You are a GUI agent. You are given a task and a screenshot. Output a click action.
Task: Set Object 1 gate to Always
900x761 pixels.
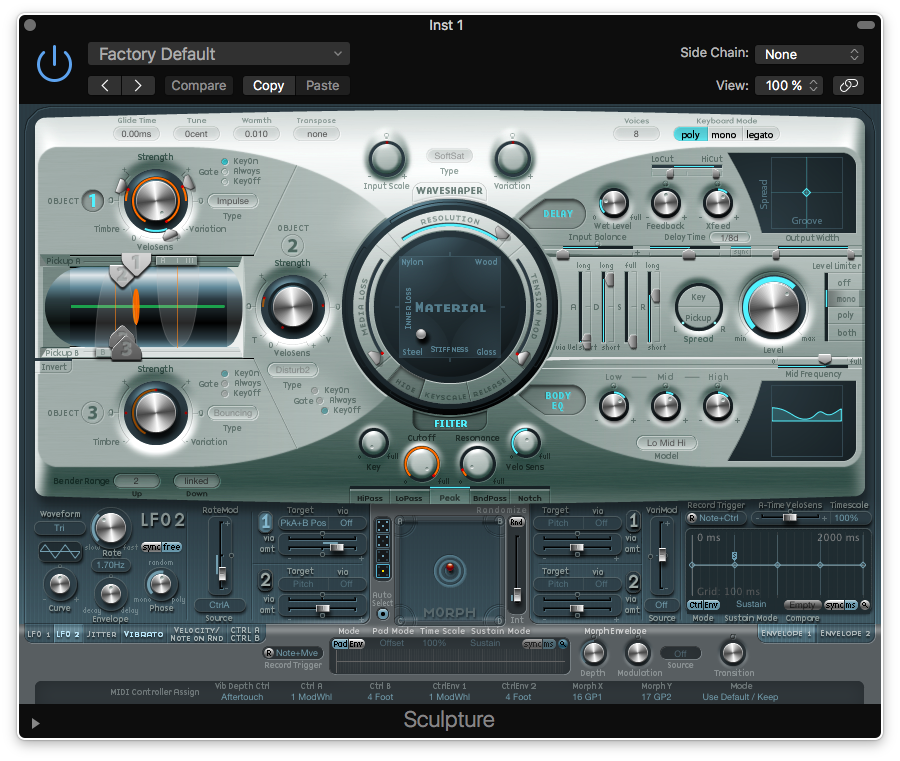(x=225, y=171)
